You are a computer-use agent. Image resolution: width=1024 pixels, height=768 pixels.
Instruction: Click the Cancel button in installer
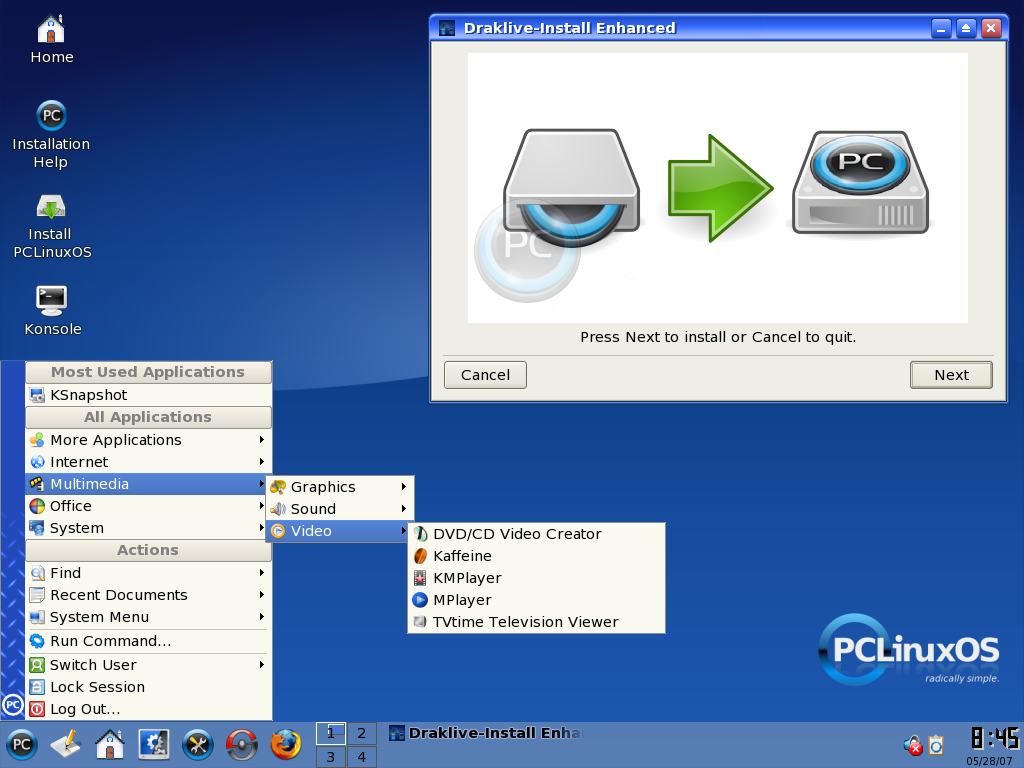tap(485, 375)
